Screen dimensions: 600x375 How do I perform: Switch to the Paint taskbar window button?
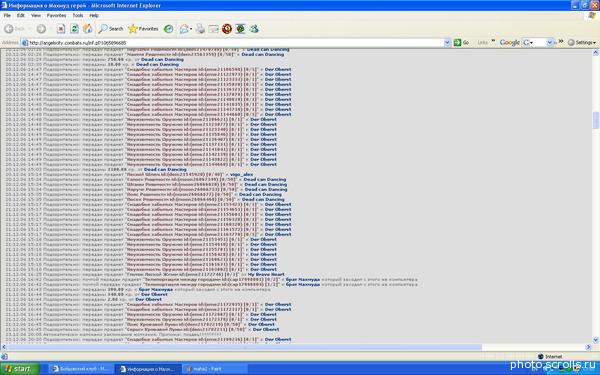pos(214,369)
